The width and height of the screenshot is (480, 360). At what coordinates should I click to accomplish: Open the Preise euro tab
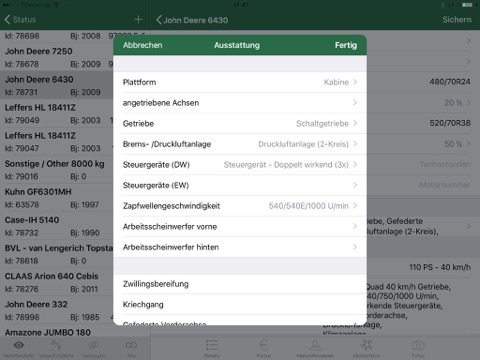[263, 348]
